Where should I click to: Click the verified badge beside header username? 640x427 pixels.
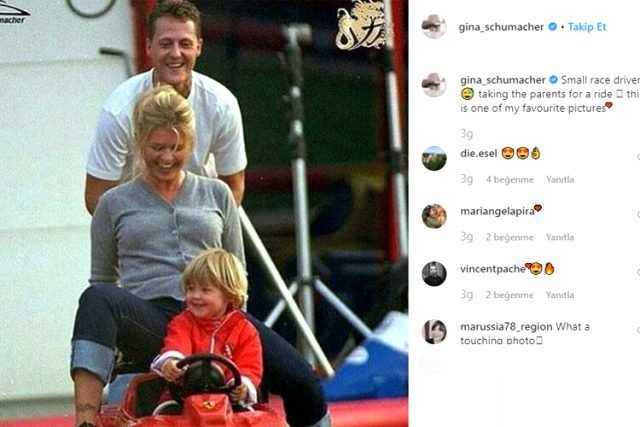click(552, 27)
